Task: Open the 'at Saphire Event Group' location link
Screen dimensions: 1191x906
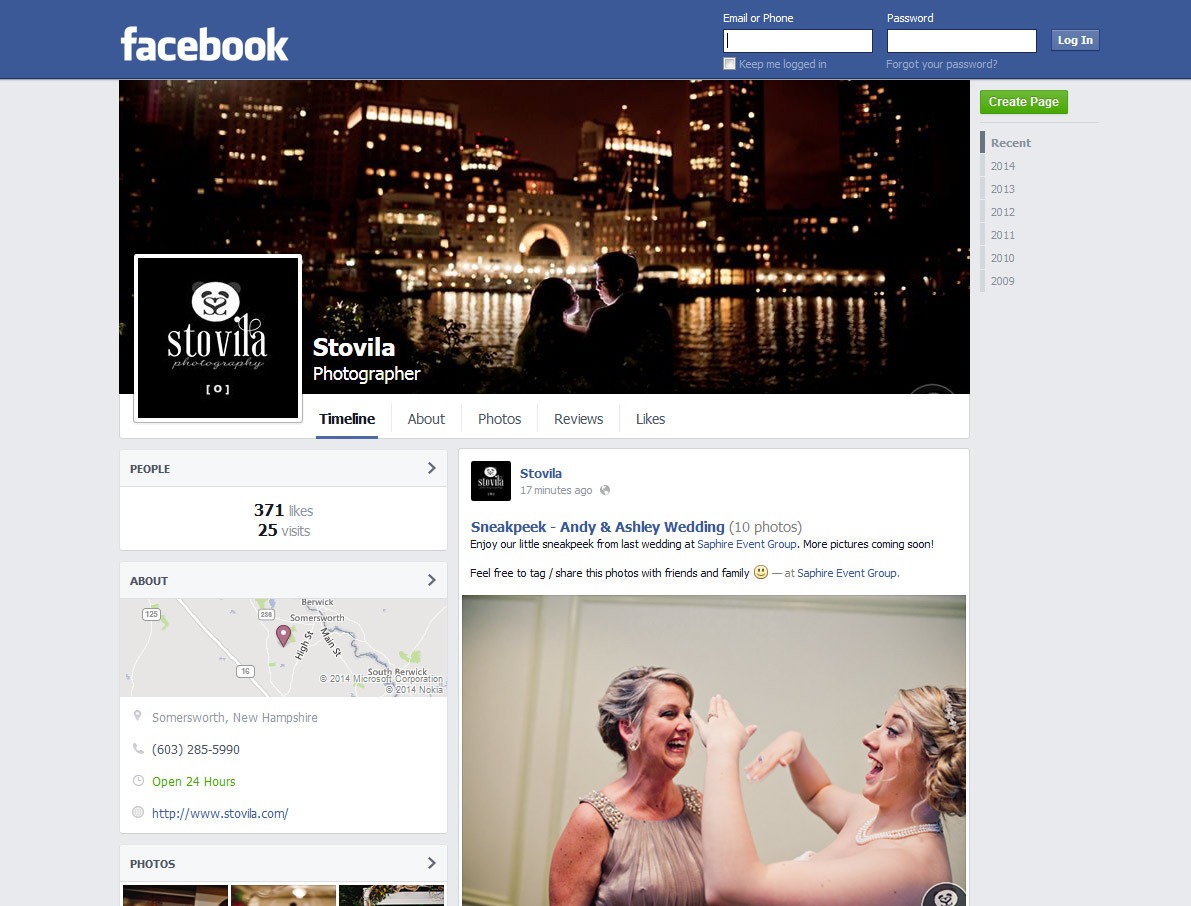Action: pos(847,573)
